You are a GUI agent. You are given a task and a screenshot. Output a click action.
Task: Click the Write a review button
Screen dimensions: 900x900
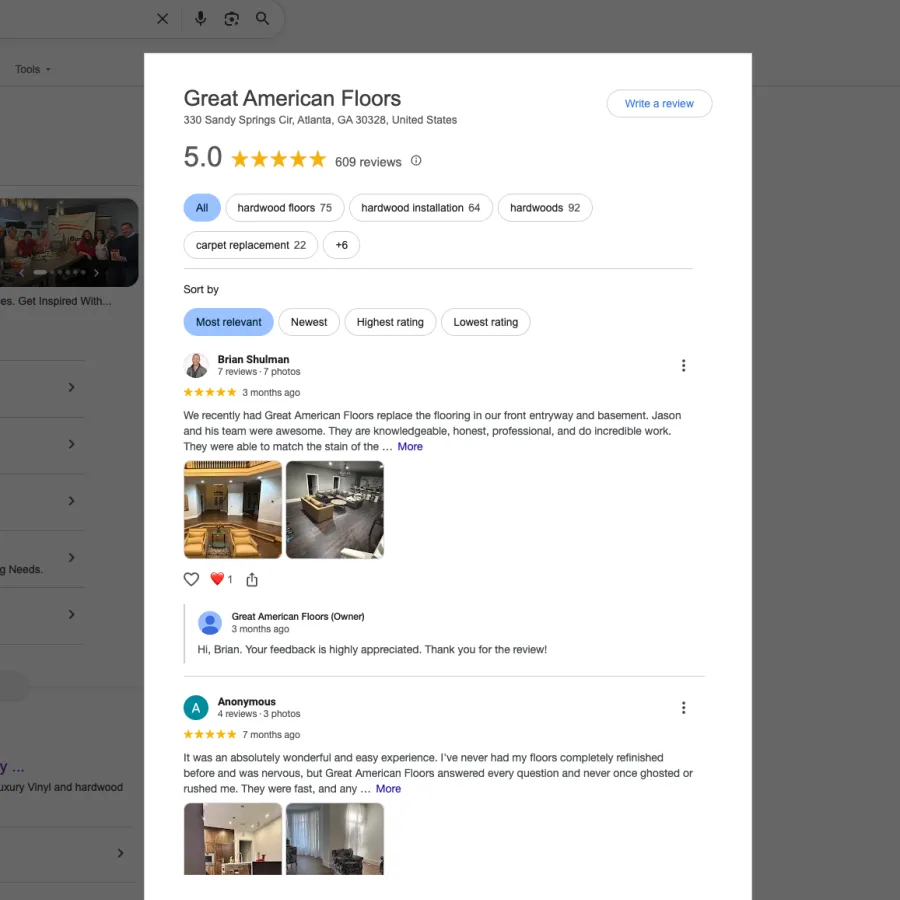(659, 104)
